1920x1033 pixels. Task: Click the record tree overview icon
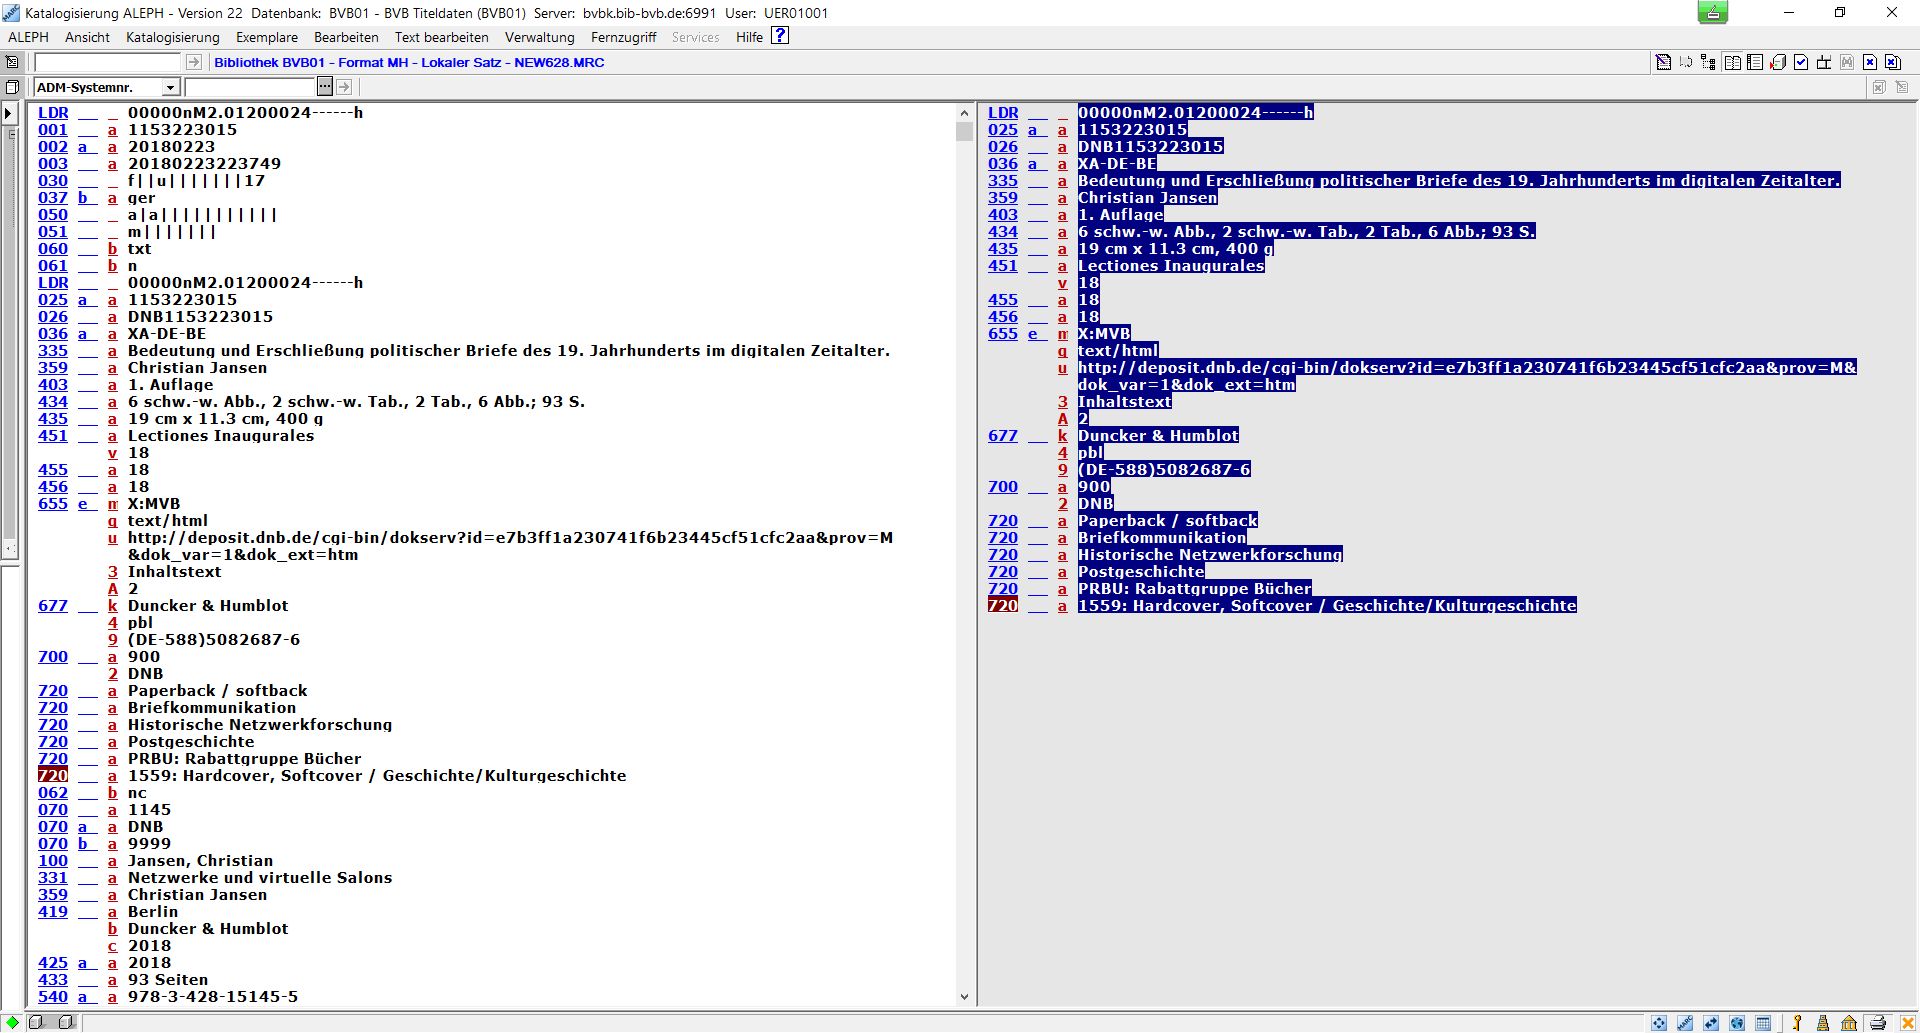tap(1708, 62)
